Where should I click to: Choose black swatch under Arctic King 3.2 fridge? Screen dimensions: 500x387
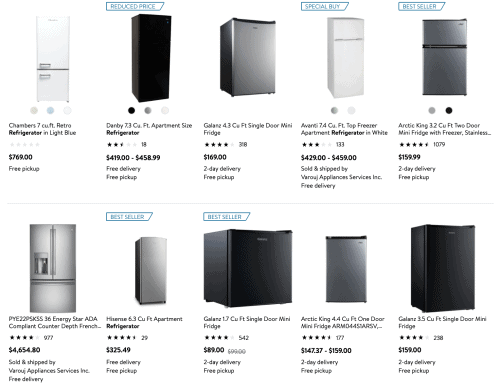point(449,110)
